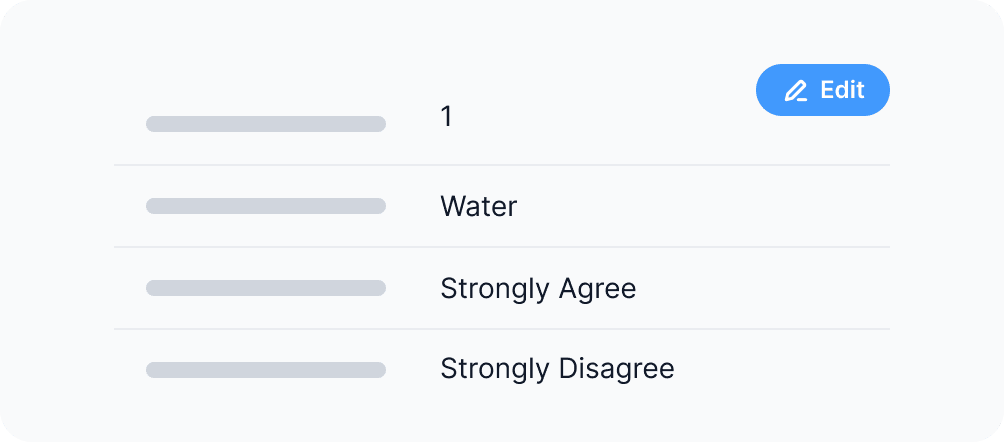This screenshot has width=1004, height=442.
Task: Click the gray placeholder label beside "1"
Action: point(265,124)
